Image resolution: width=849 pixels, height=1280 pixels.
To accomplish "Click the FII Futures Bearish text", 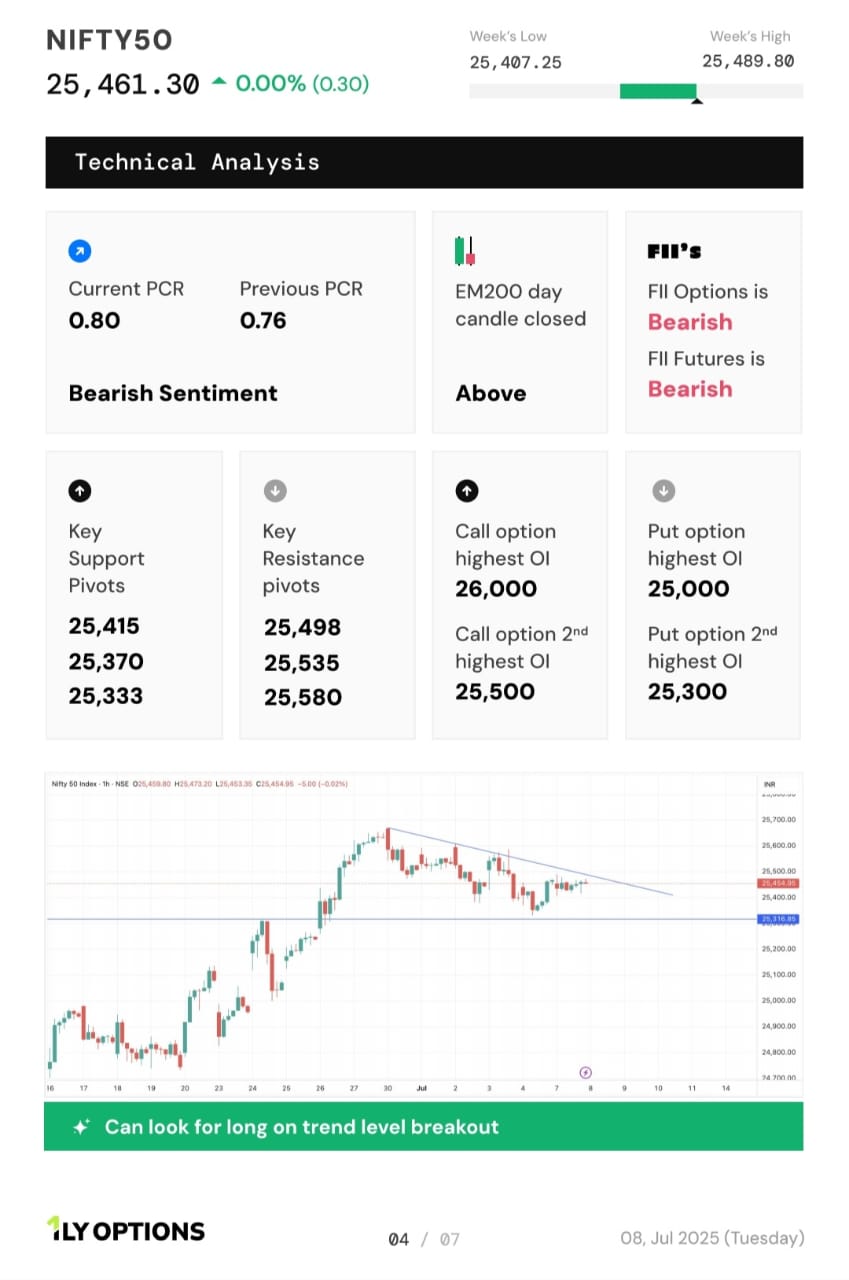I will (x=690, y=389).
